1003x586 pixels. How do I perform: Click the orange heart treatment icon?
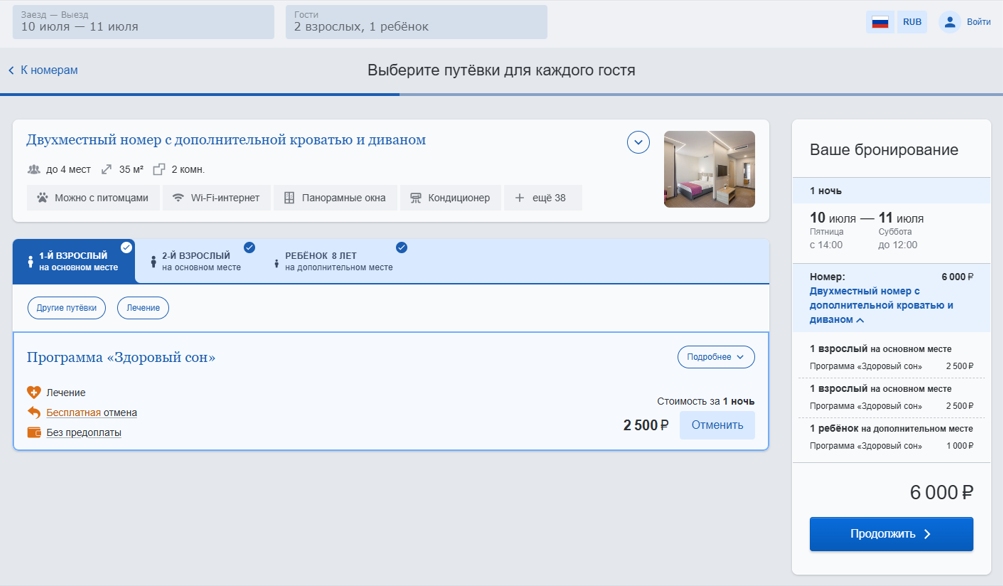coord(34,392)
